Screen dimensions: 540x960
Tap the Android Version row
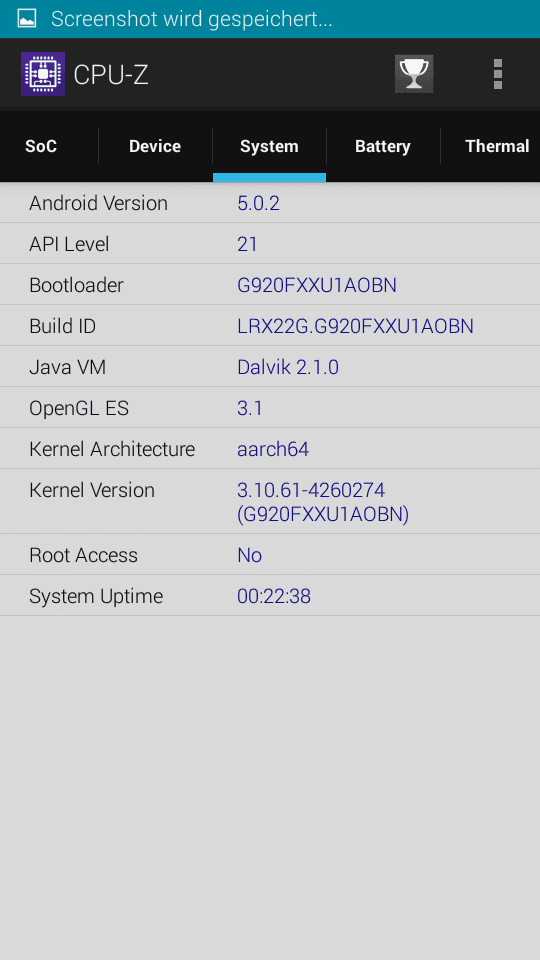coord(270,203)
